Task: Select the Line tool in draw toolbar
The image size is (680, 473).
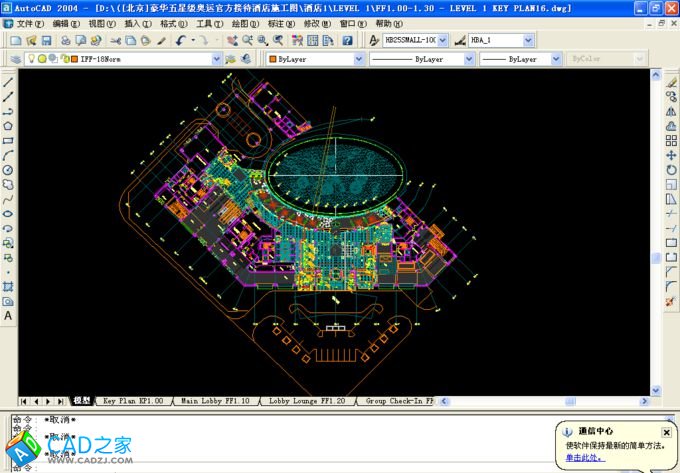Action: [x=8, y=82]
